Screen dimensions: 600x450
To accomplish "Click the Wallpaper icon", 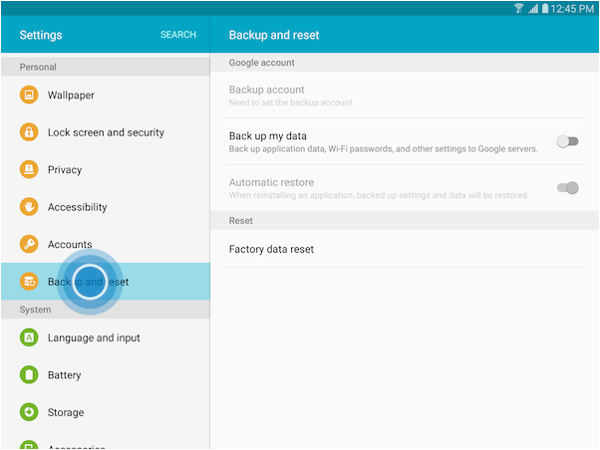I will tap(29, 95).
